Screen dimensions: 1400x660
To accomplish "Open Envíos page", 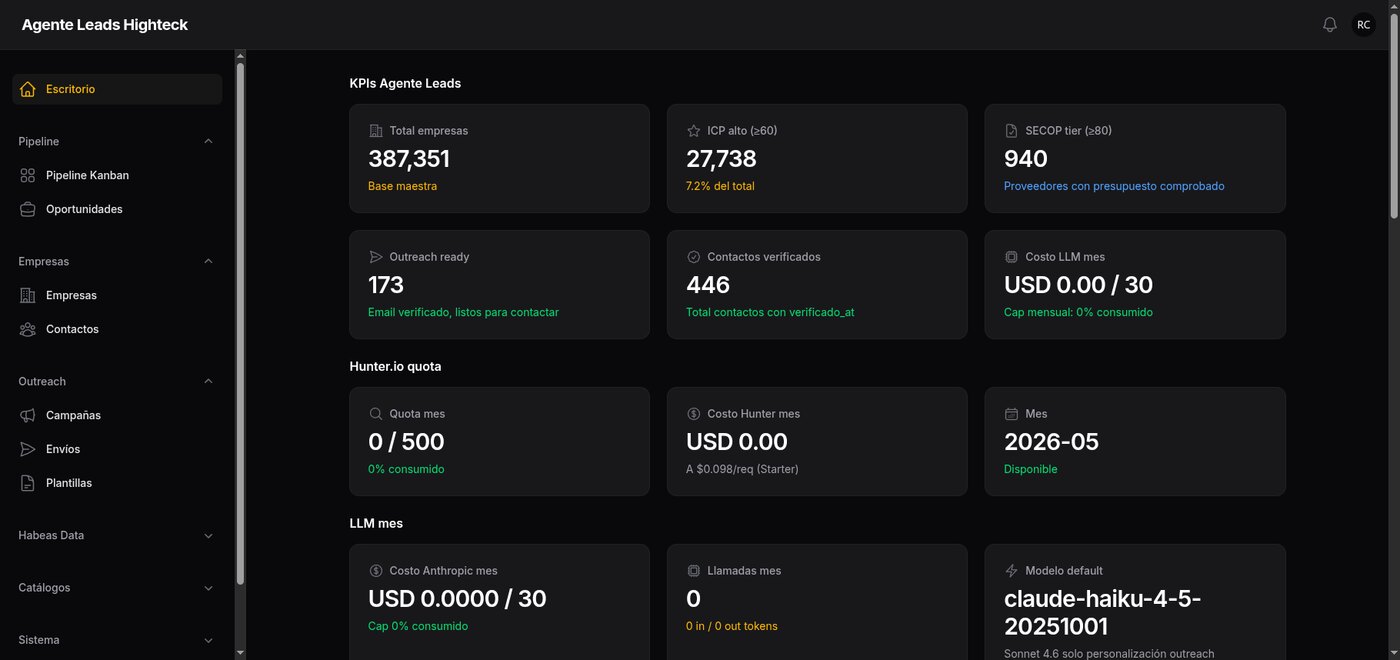I will tap(117, 449).
